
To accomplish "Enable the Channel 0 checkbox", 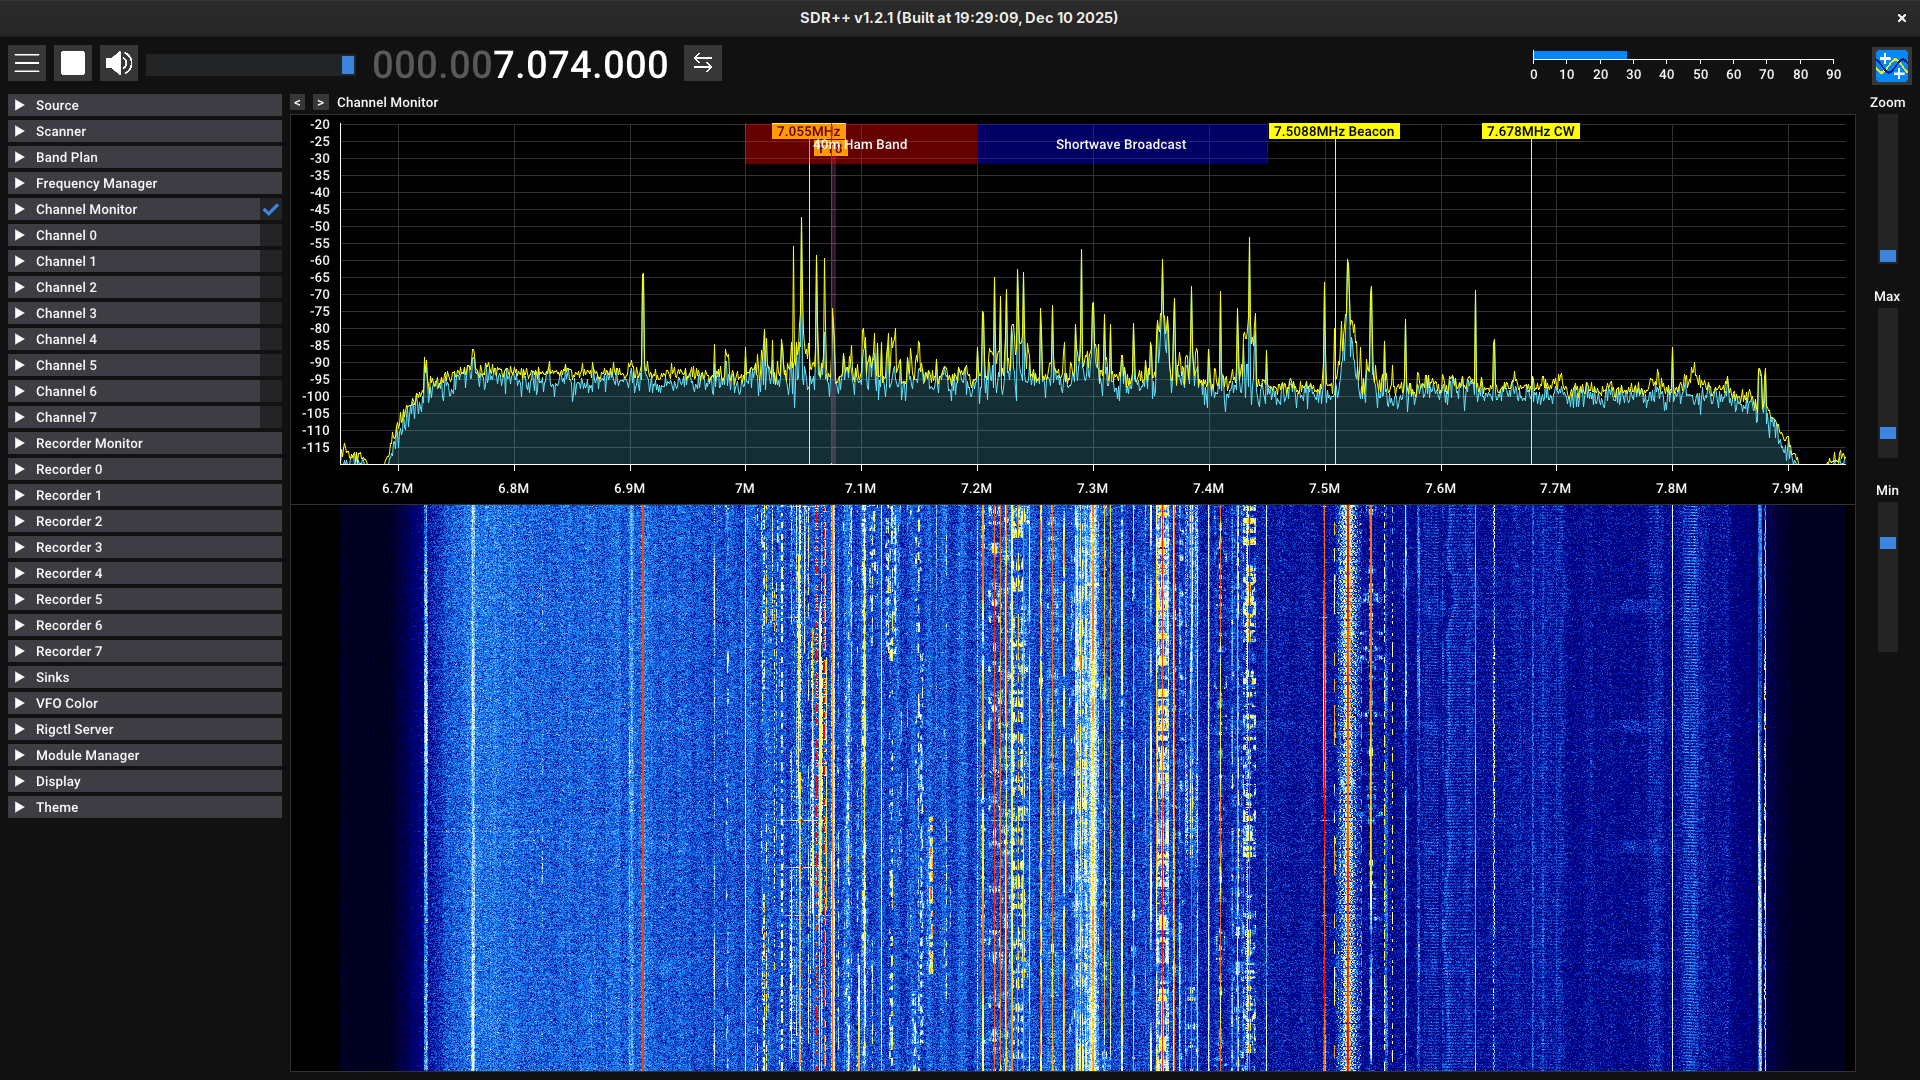I will 271,236.
